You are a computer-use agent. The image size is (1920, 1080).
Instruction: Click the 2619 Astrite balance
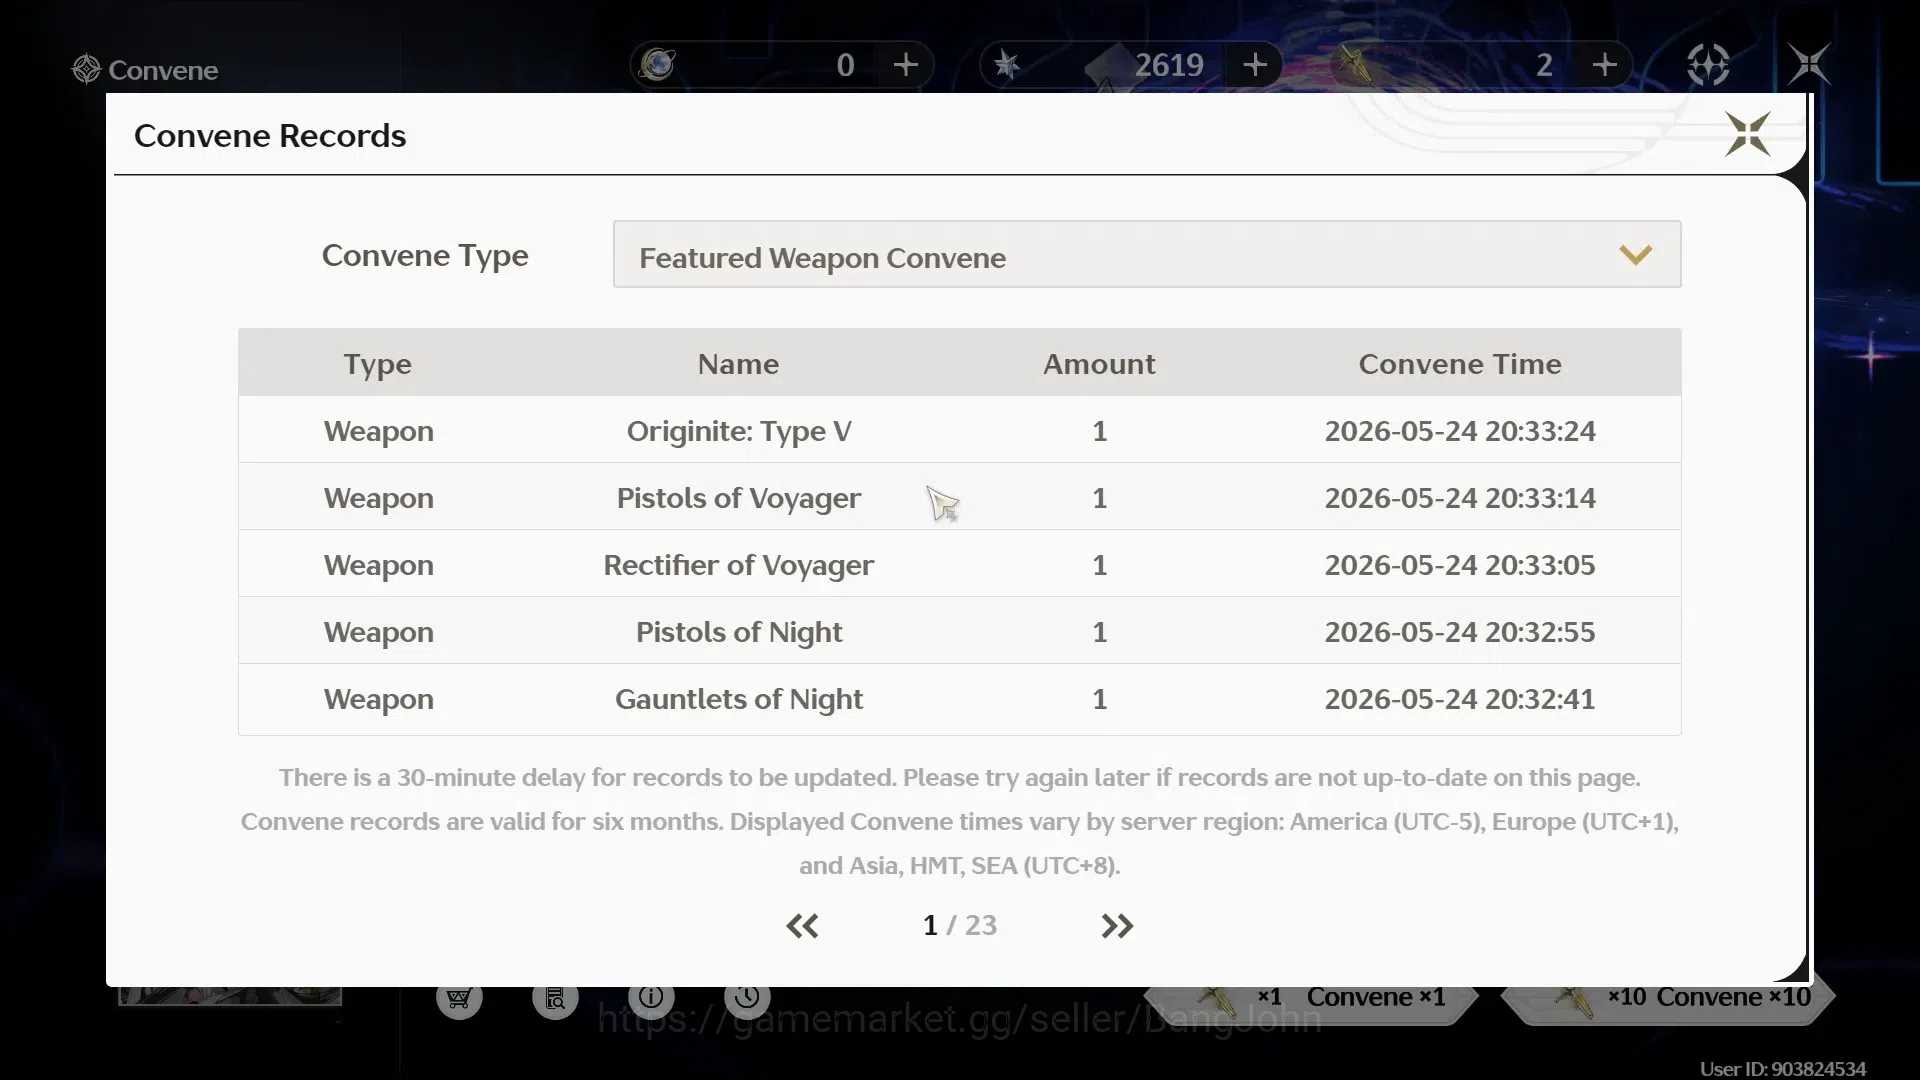(1169, 65)
